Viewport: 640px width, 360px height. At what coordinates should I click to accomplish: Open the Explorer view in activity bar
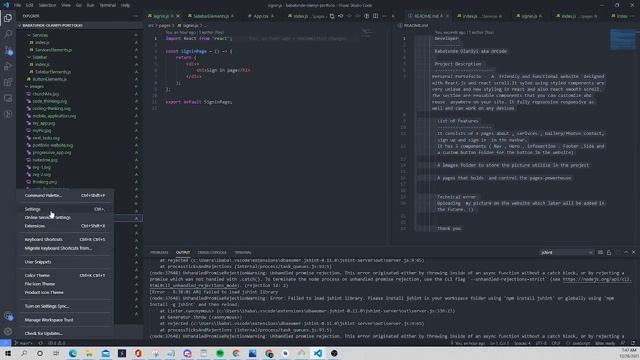coord(8,18)
